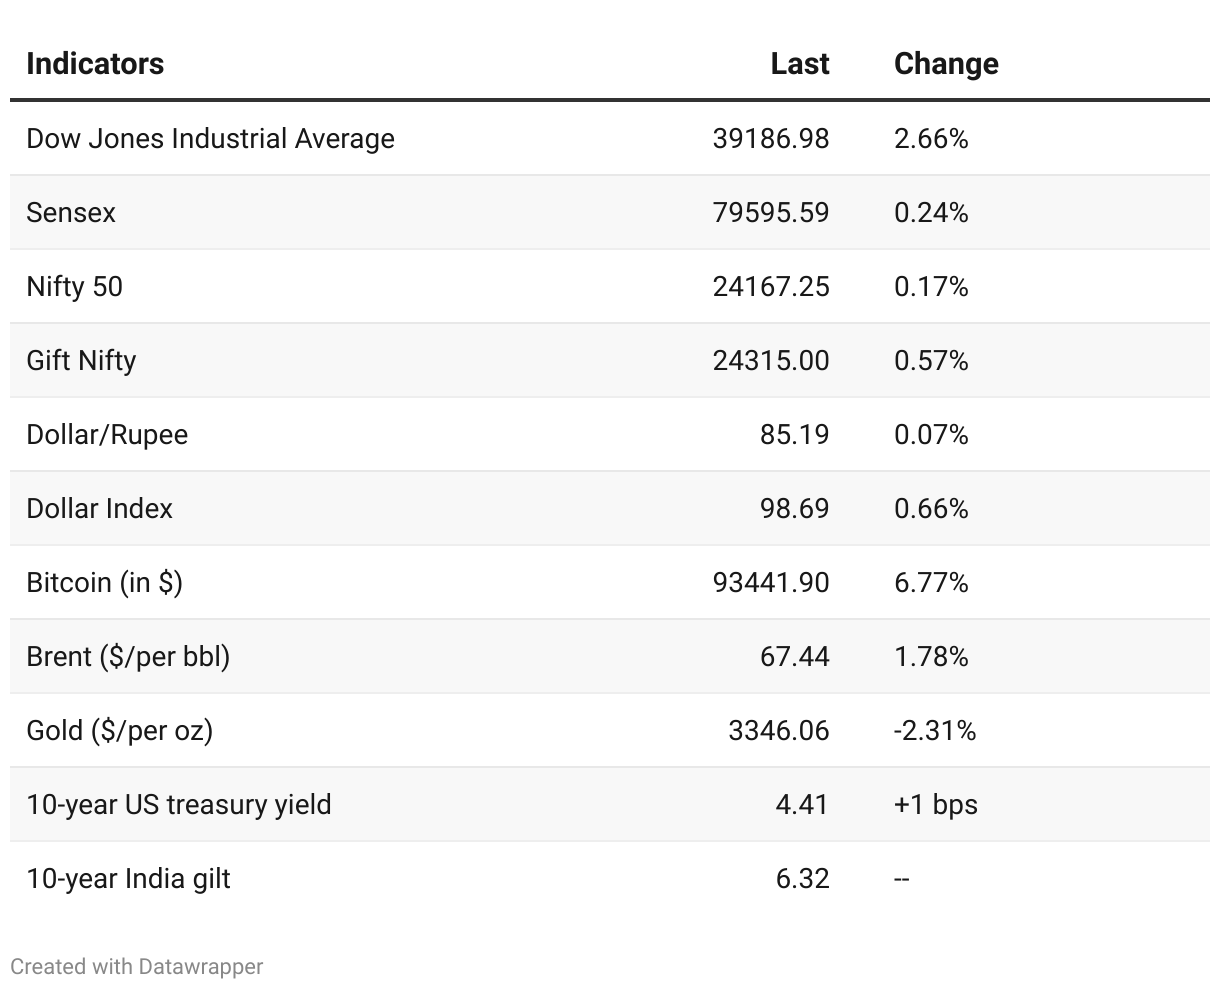Image resolution: width=1220 pixels, height=990 pixels.
Task: Click the Last column header
Action: point(799,64)
